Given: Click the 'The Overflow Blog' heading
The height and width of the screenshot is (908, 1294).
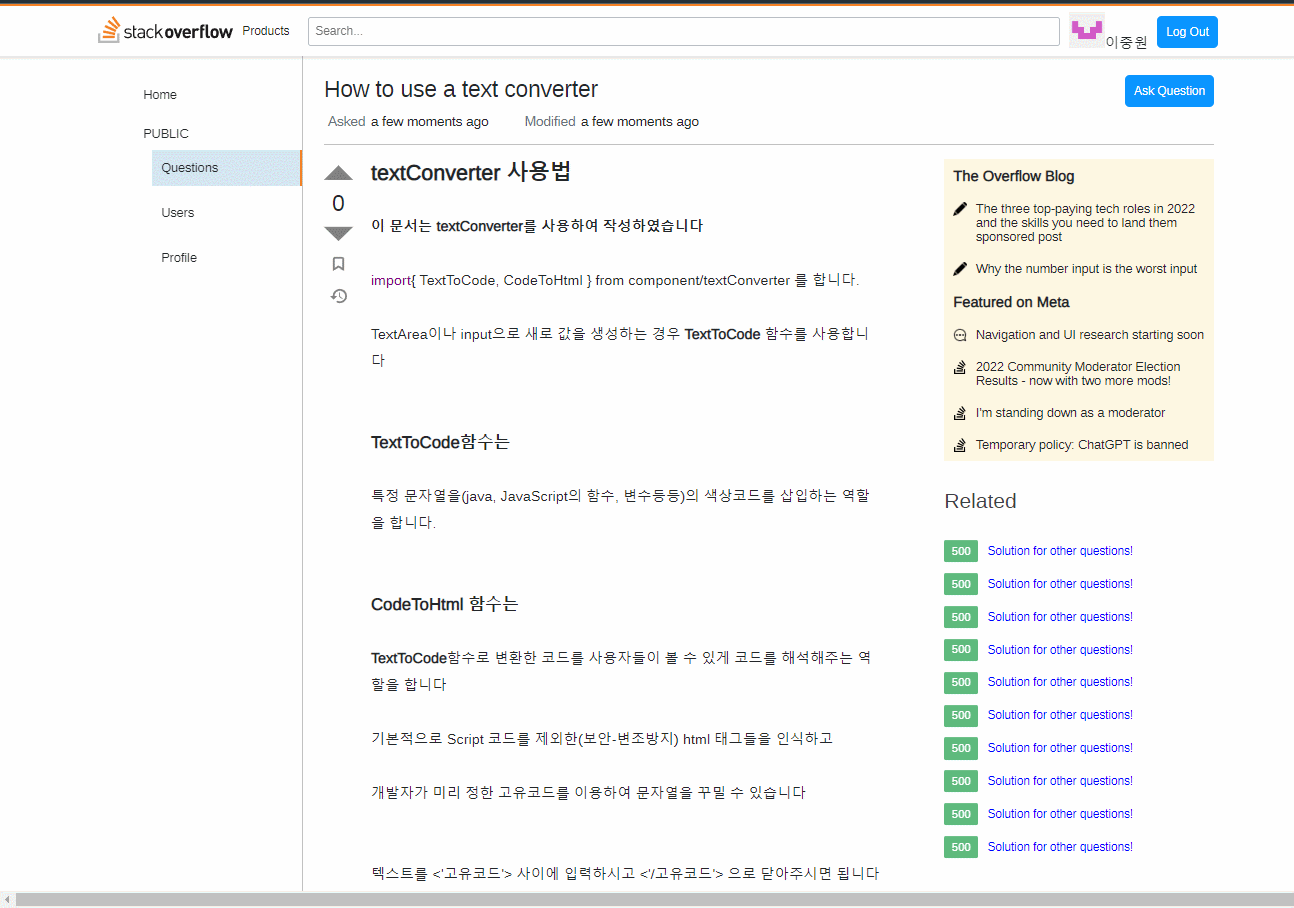Looking at the screenshot, I should click(1014, 176).
